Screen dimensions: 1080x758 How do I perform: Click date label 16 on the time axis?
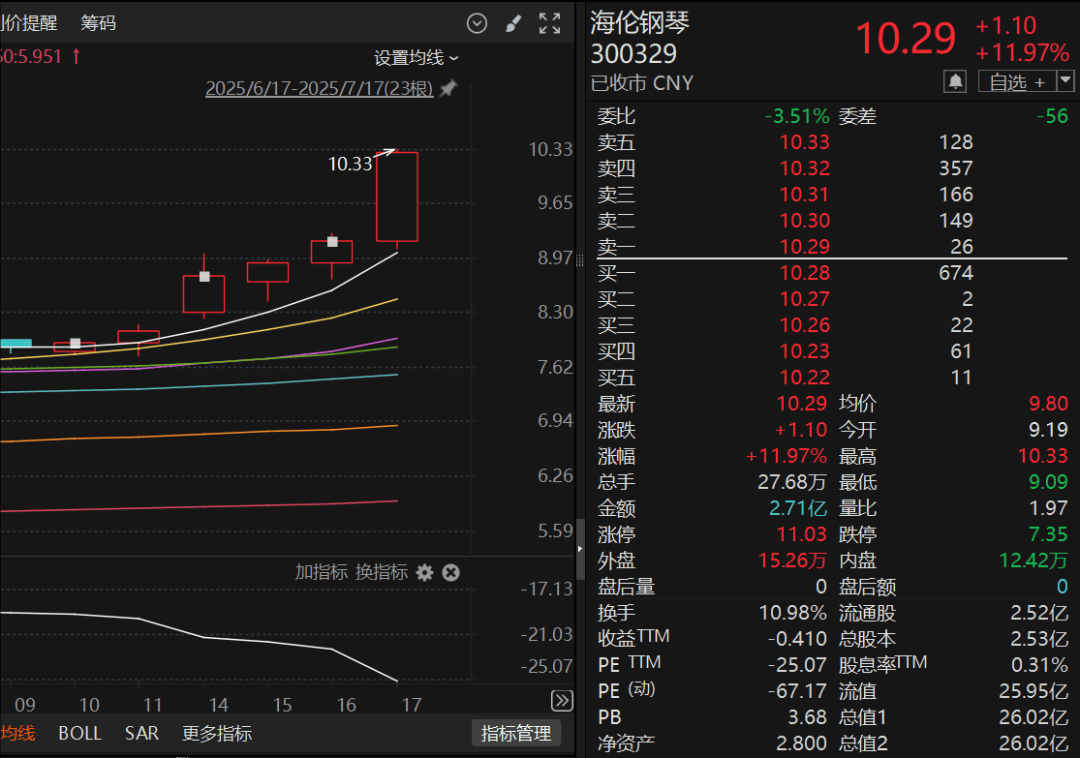346,705
